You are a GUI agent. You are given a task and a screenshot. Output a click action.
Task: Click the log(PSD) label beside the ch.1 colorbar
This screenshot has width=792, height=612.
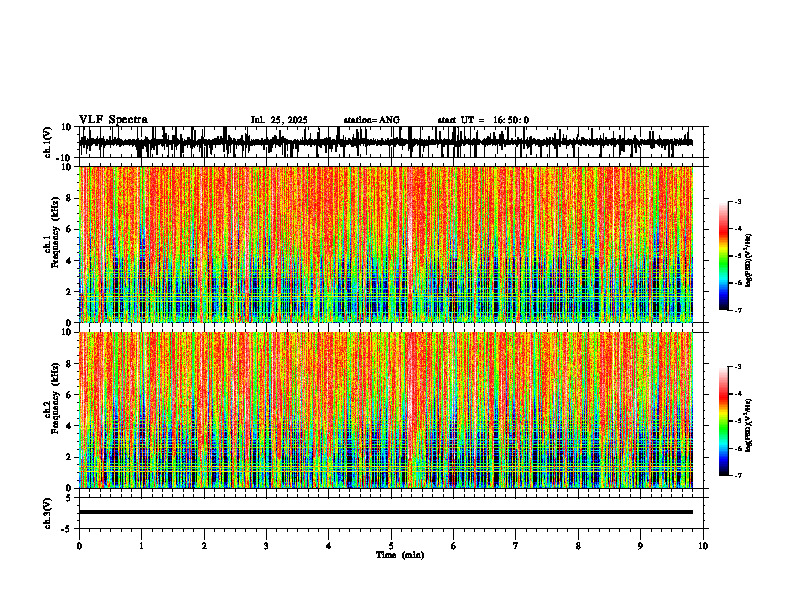[x=749, y=261]
